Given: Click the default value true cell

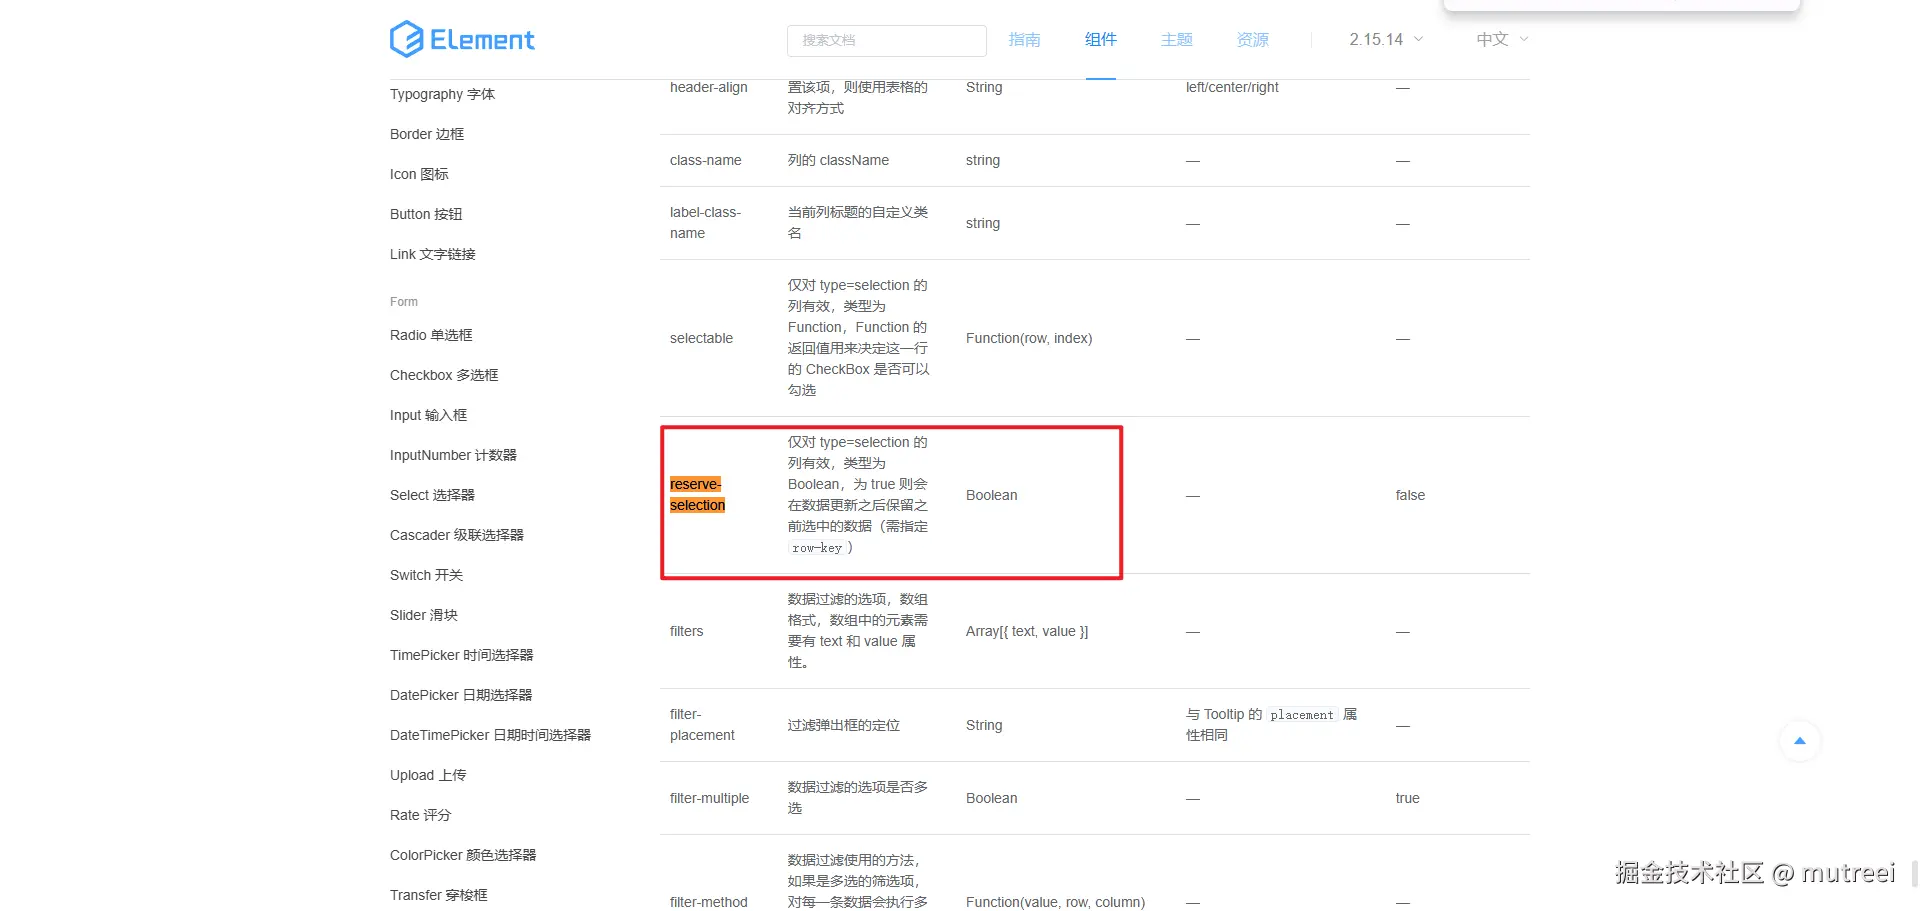Looking at the screenshot, I should (x=1407, y=799).
